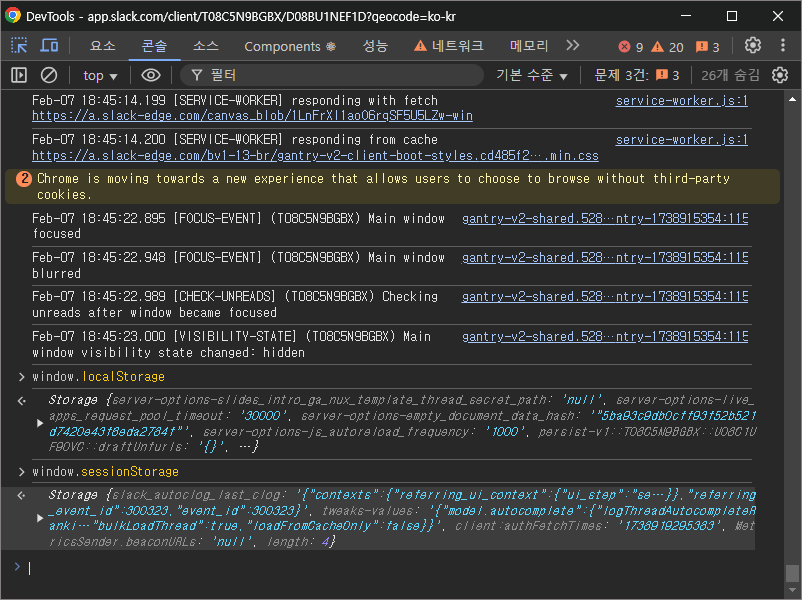Image resolution: width=802 pixels, height=600 pixels.
Task: Click the CHECK-UNREADS log message text
Action: tap(235, 304)
